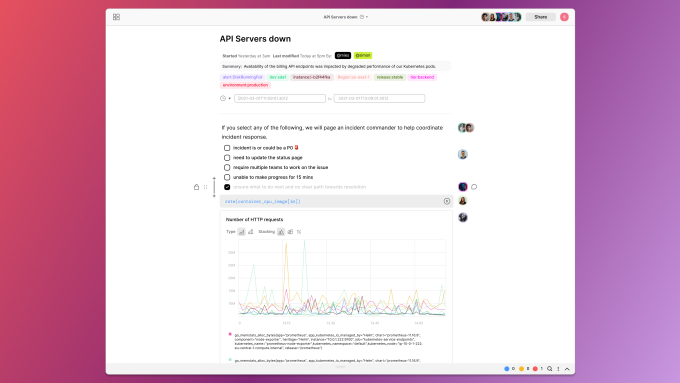Click the 'API Servers down' page heading
Image resolution: width=680 pixels, height=383 pixels.
(x=255, y=39)
